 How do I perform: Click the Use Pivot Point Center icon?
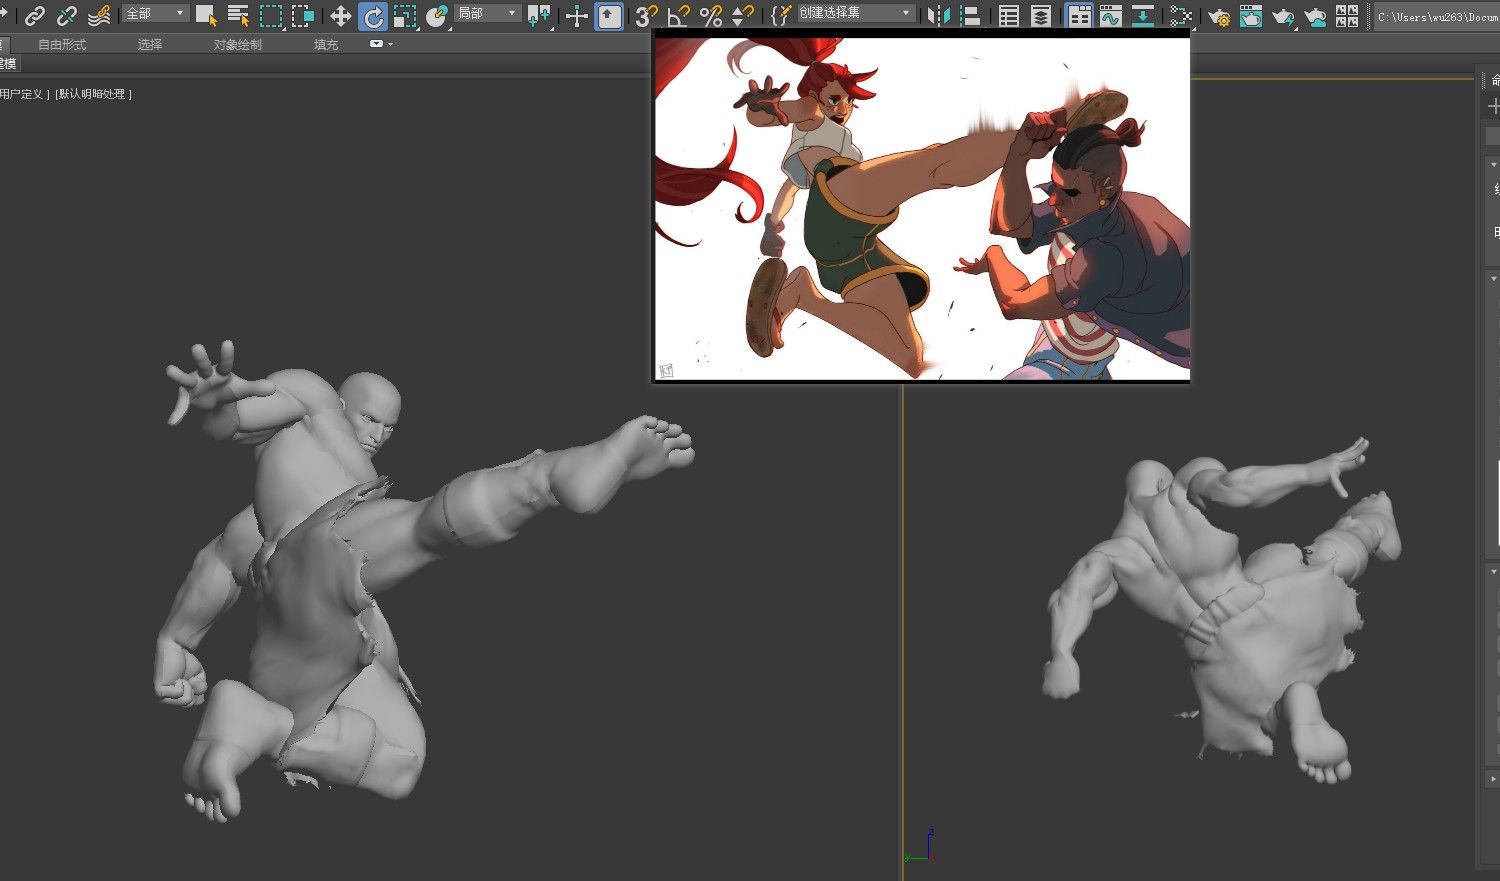point(539,15)
